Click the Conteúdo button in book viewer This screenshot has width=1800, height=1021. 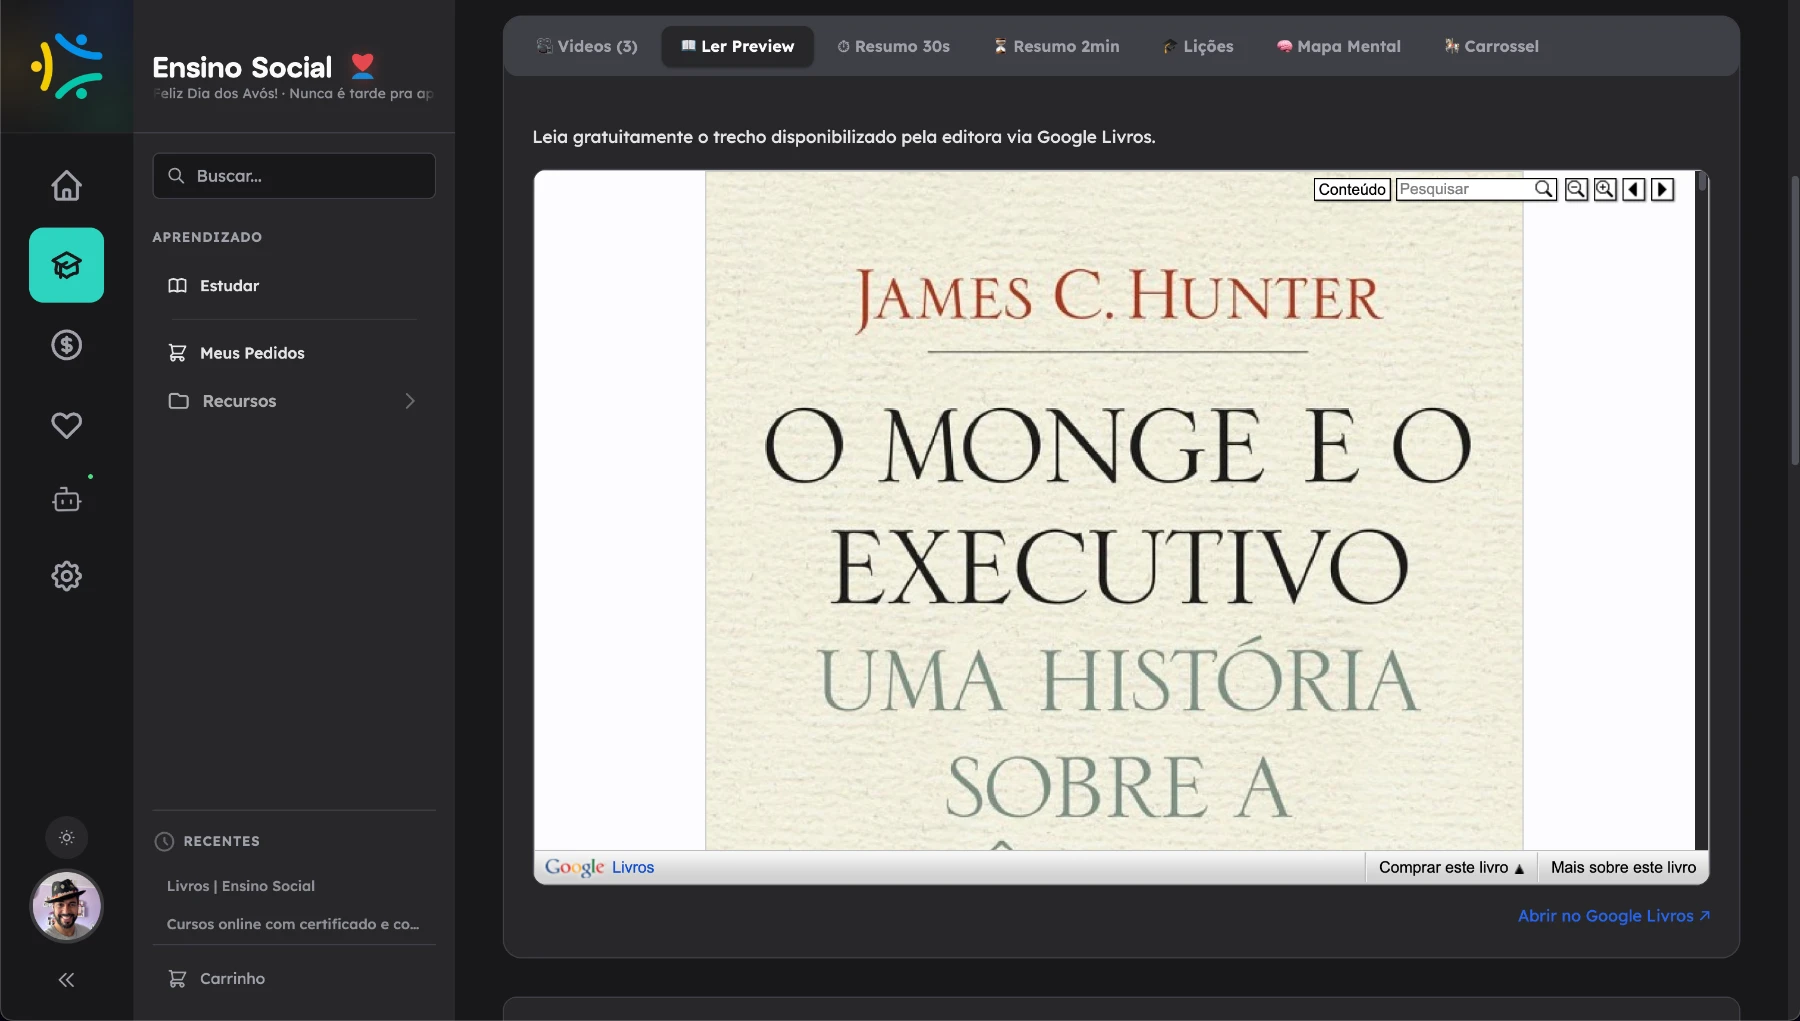[x=1352, y=189]
